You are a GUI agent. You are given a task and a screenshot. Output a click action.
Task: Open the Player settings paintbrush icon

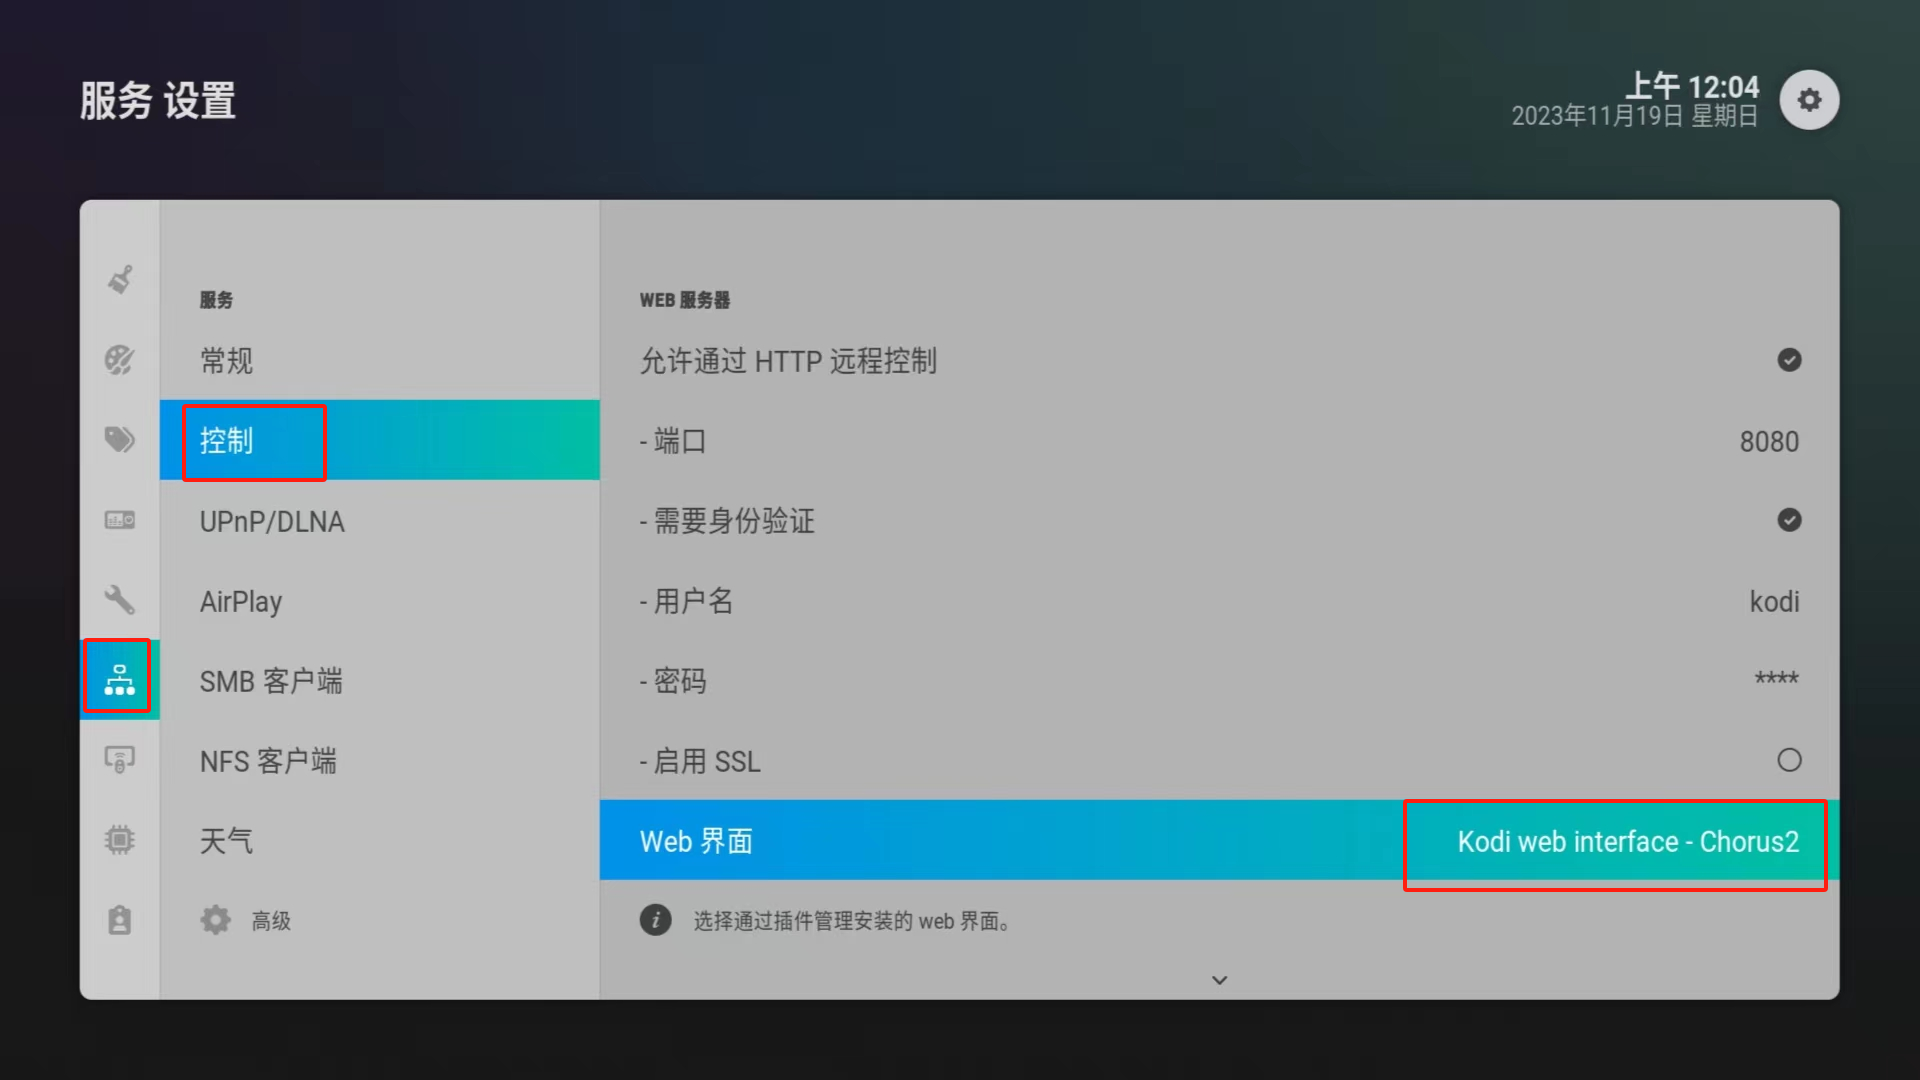click(120, 280)
